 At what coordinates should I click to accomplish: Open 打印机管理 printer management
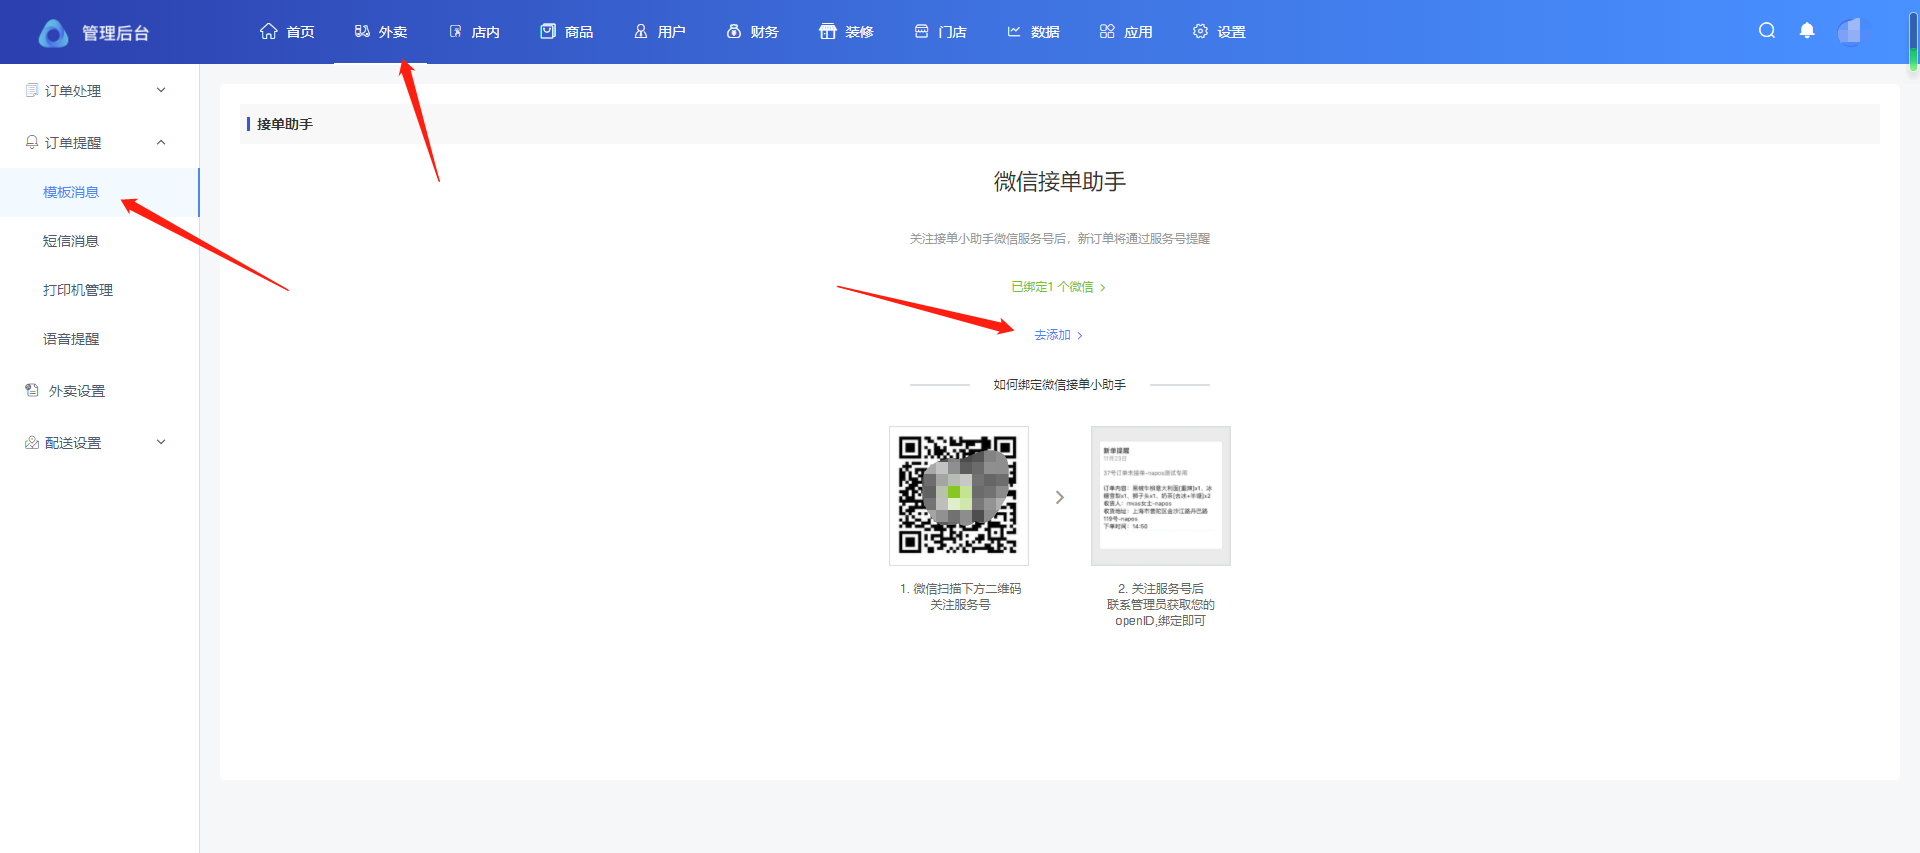(78, 290)
